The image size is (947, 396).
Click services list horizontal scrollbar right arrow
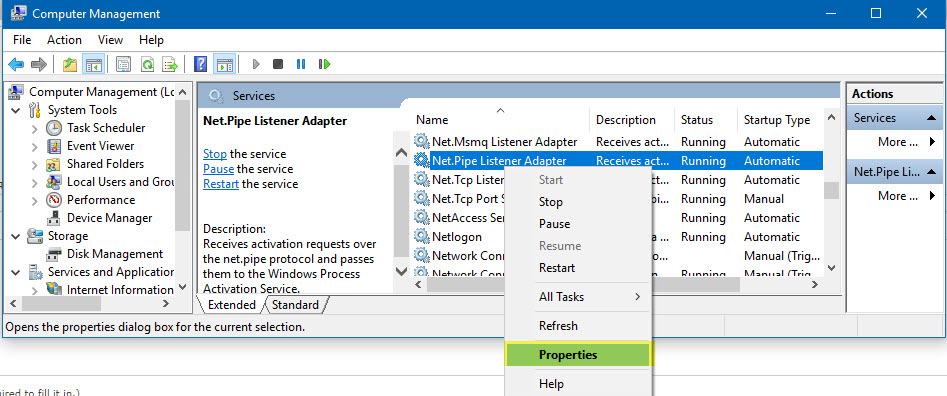pyautogui.click(x=814, y=284)
